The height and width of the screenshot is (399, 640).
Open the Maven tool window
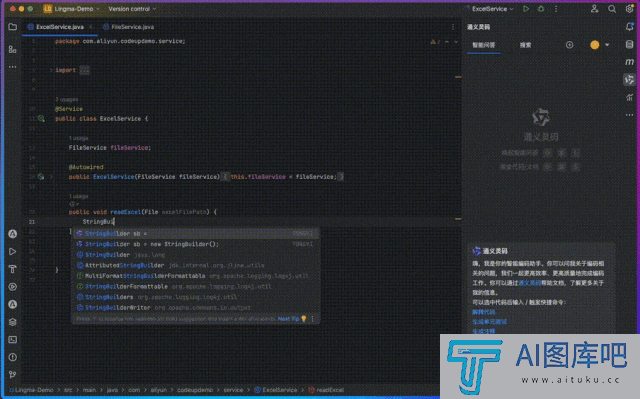629,62
